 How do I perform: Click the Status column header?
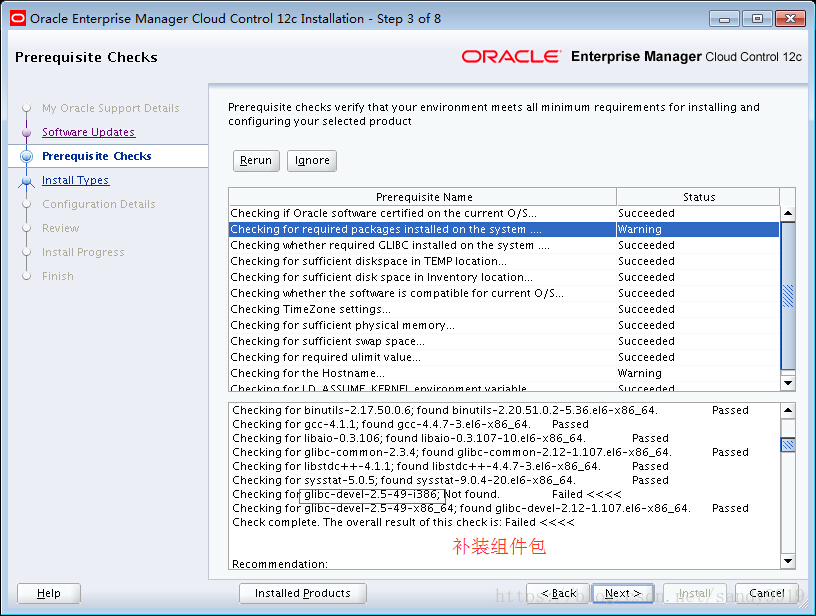click(x=698, y=197)
